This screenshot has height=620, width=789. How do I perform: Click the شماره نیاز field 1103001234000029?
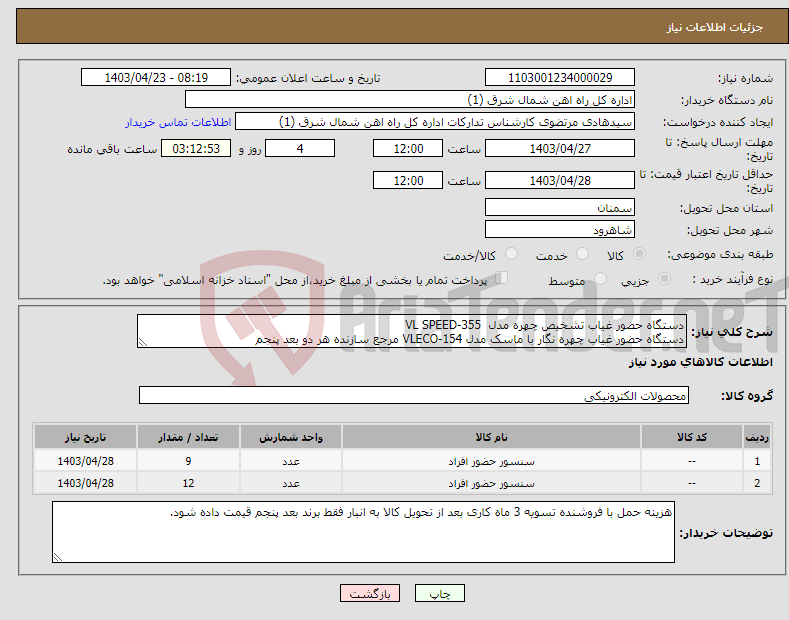[x=560, y=78]
